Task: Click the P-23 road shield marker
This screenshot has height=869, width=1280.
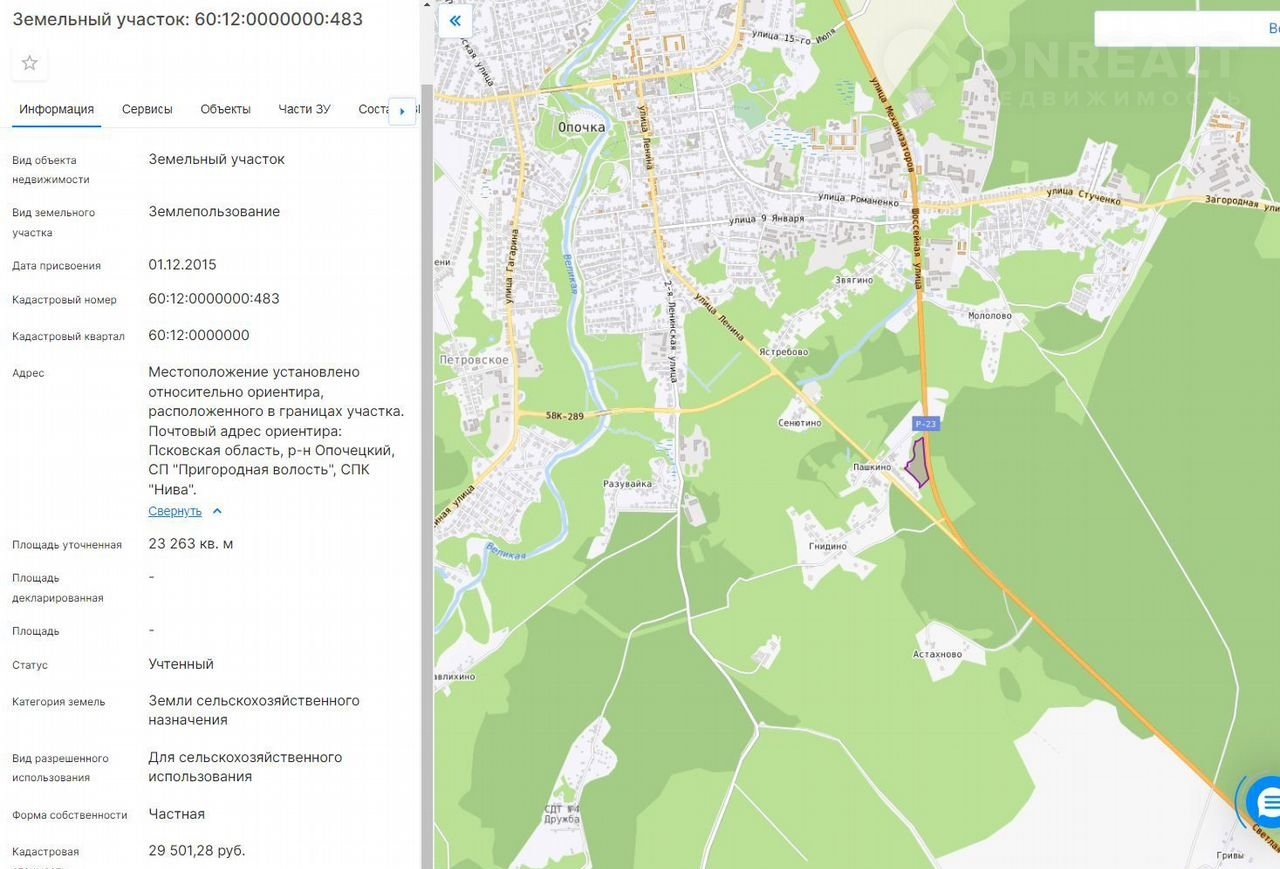Action: (x=926, y=424)
